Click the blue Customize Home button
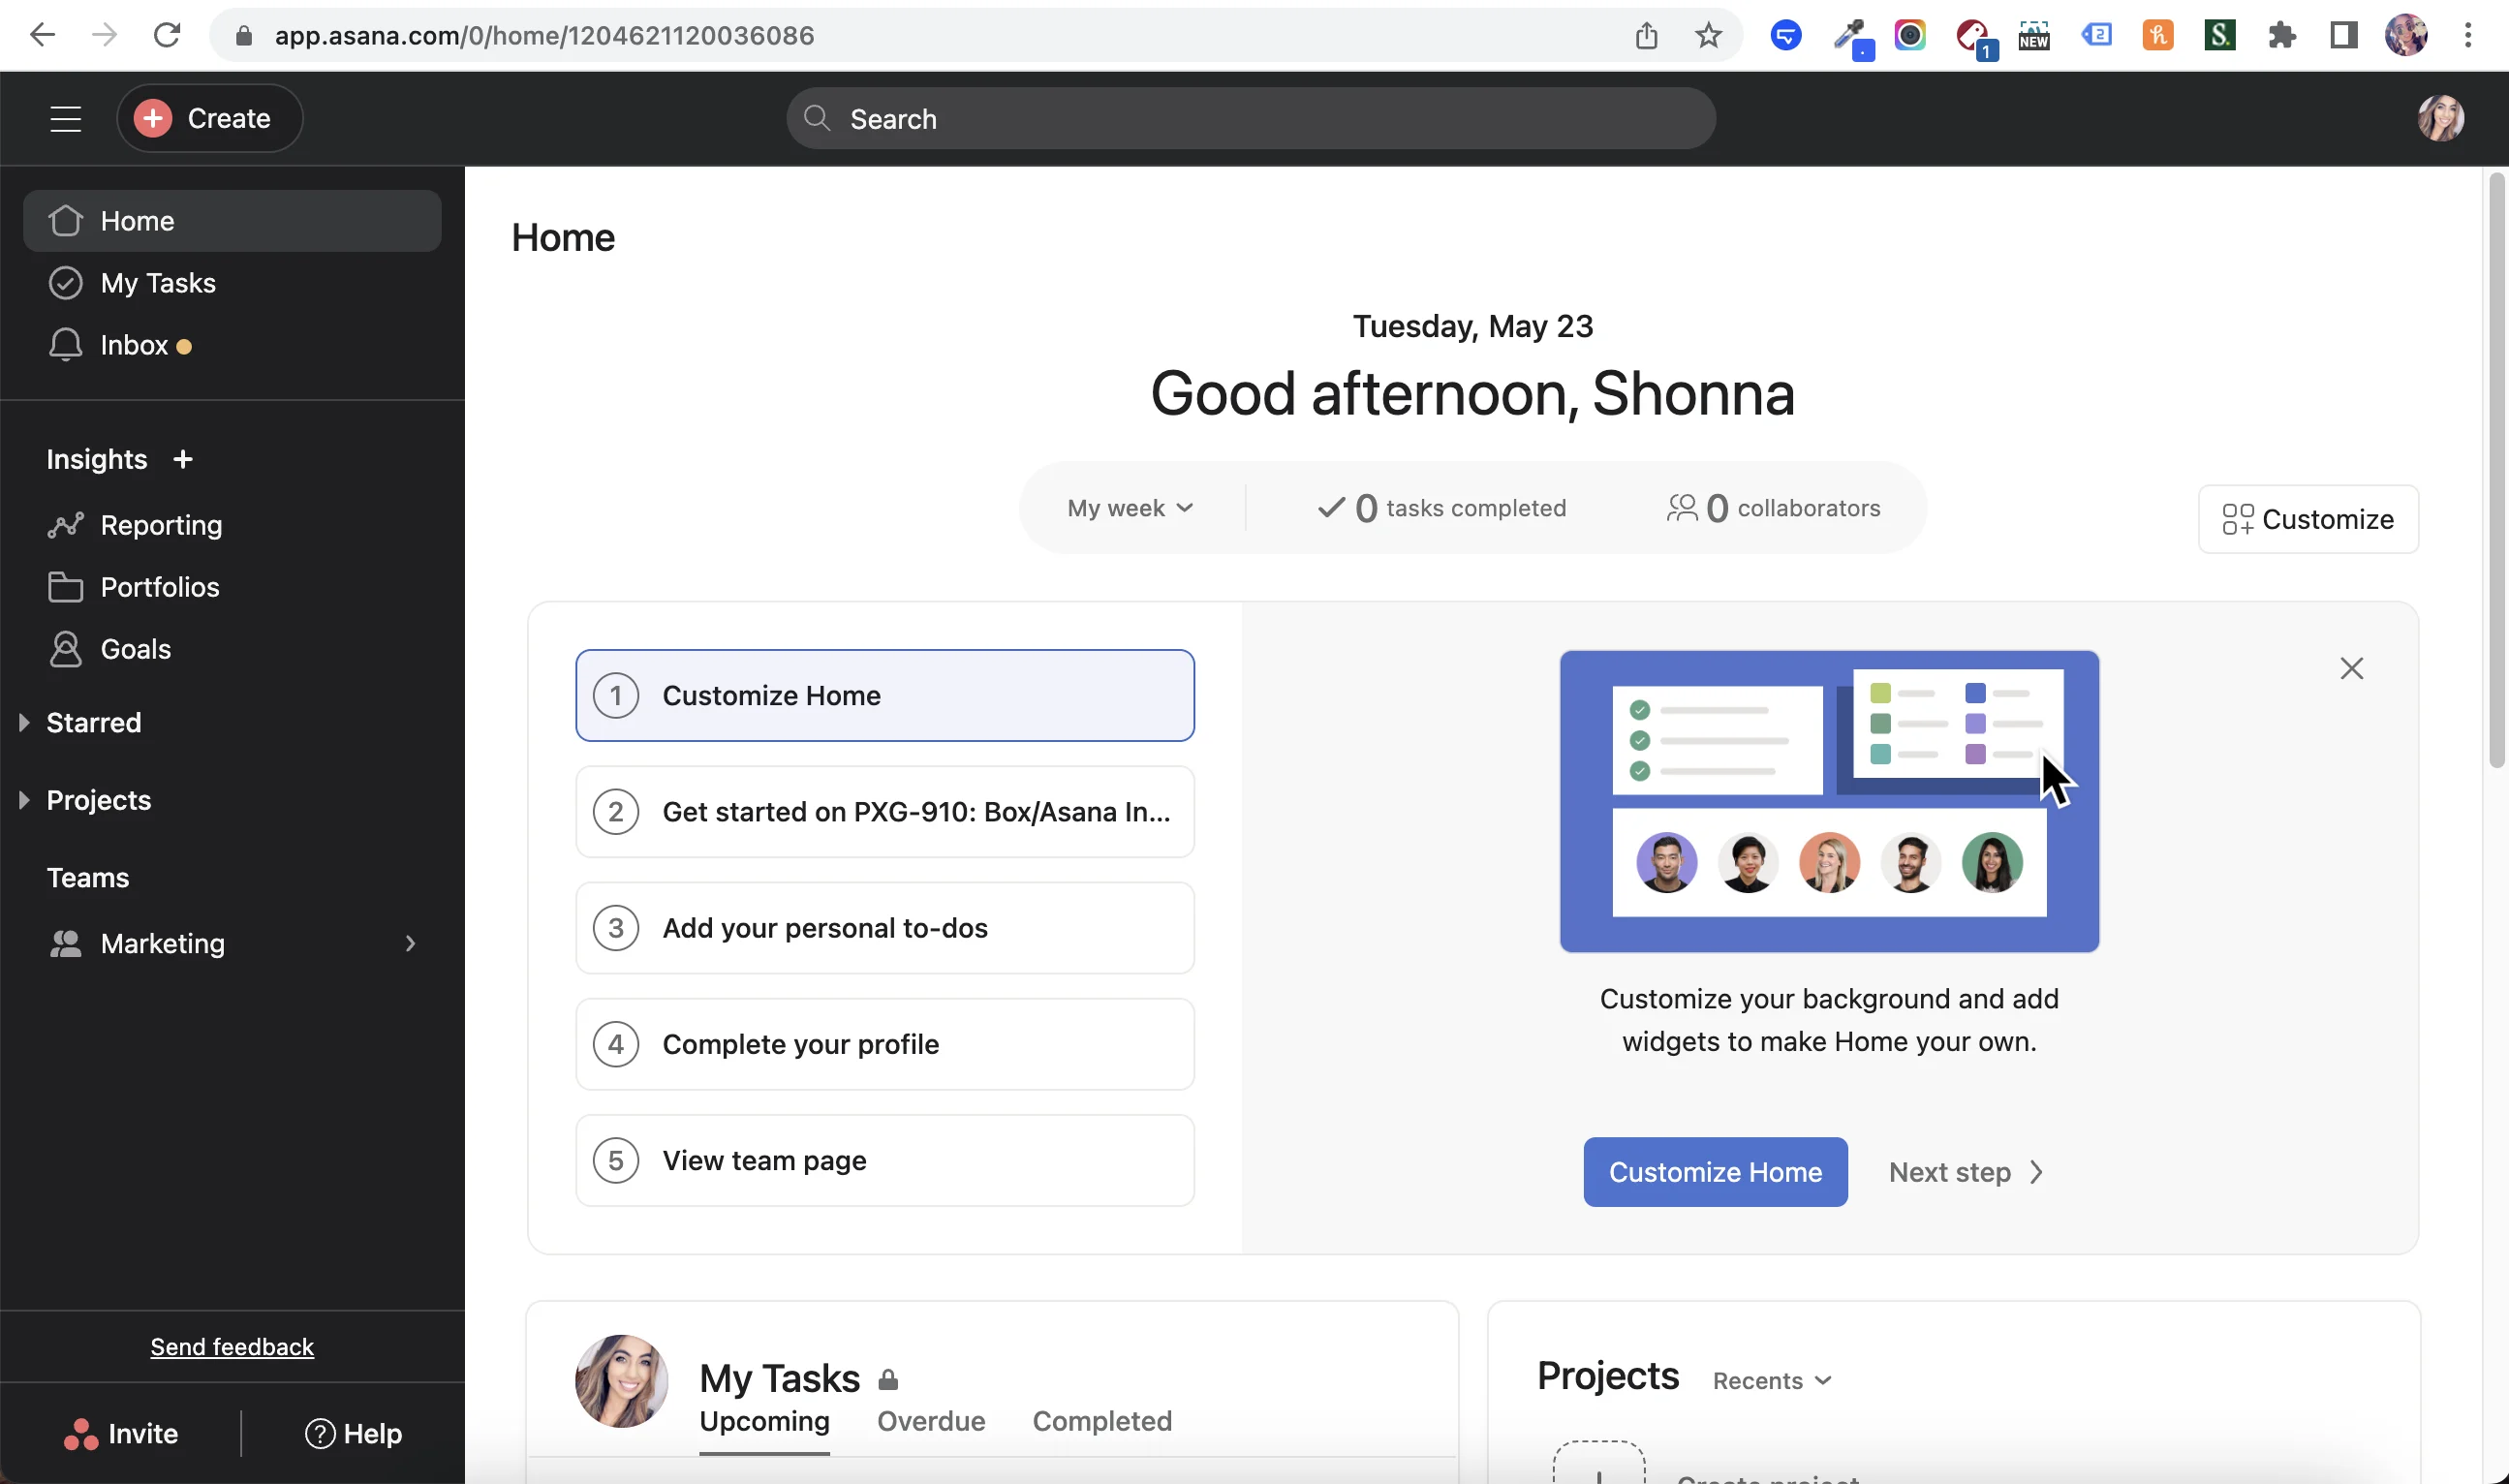 click(1715, 1172)
